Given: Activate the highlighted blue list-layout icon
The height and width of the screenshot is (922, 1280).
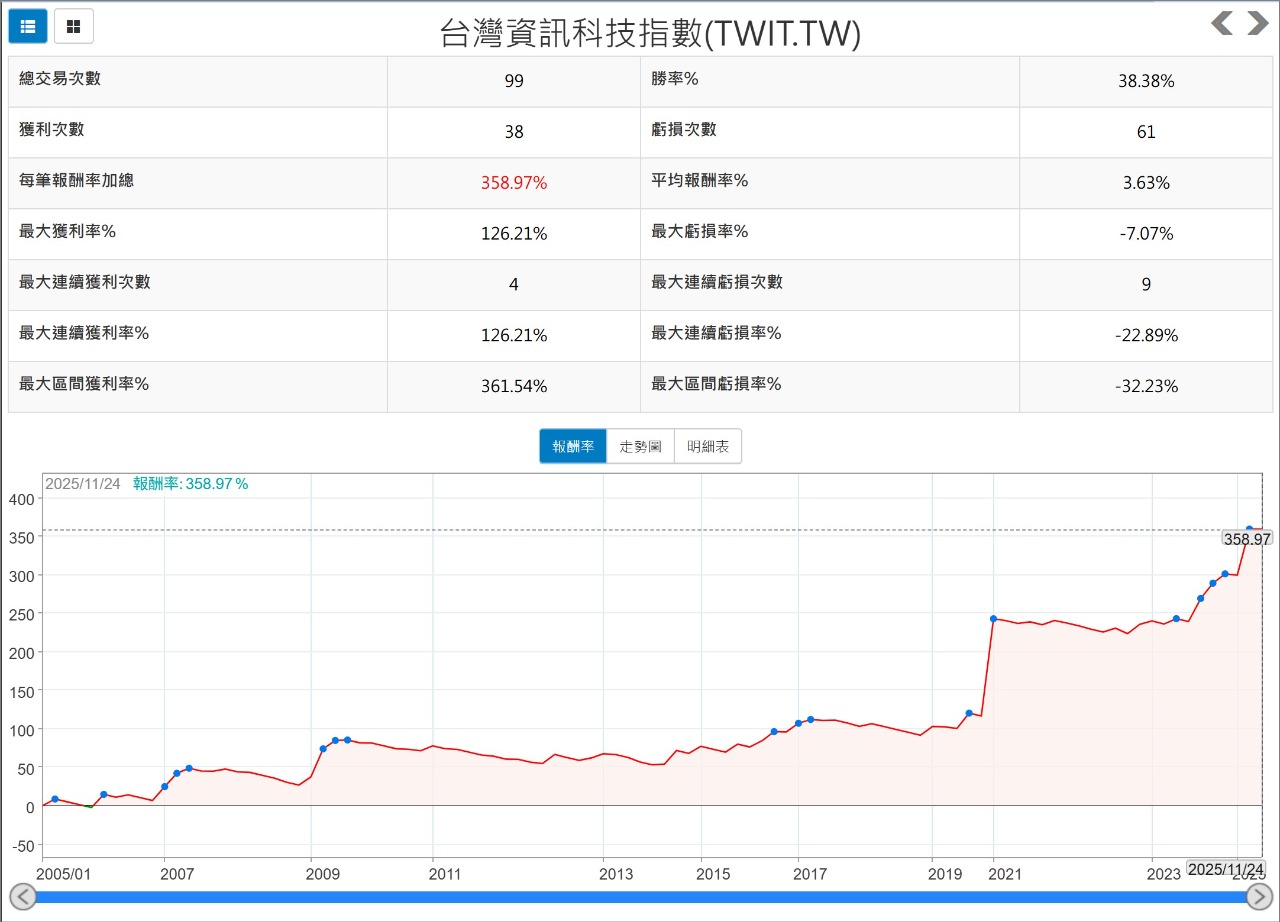Looking at the screenshot, I should (27, 26).
